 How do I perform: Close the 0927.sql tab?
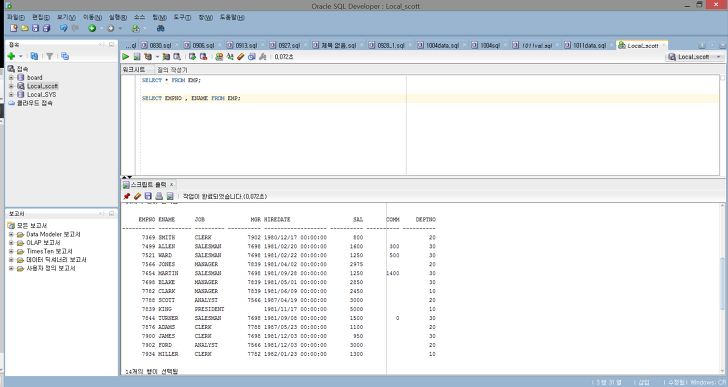306,45
